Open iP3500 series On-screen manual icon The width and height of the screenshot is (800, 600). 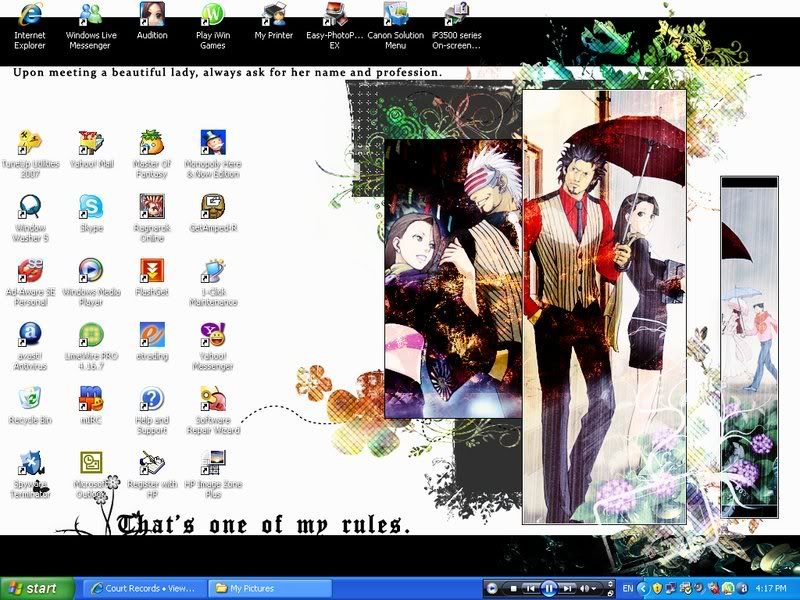[x=457, y=26]
